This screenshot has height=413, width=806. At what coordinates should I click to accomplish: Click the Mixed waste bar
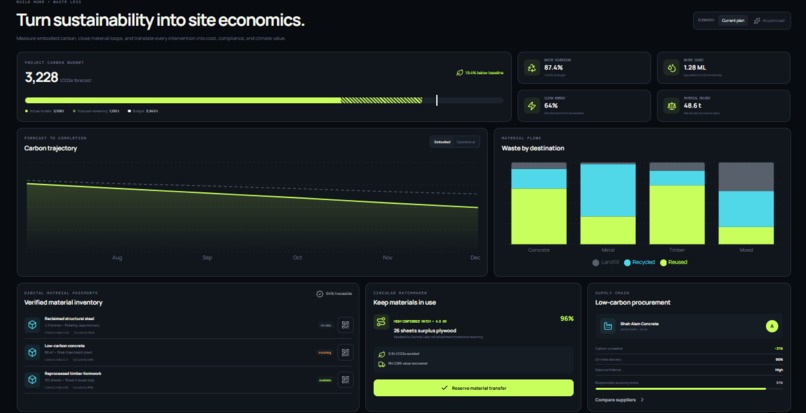pos(746,203)
